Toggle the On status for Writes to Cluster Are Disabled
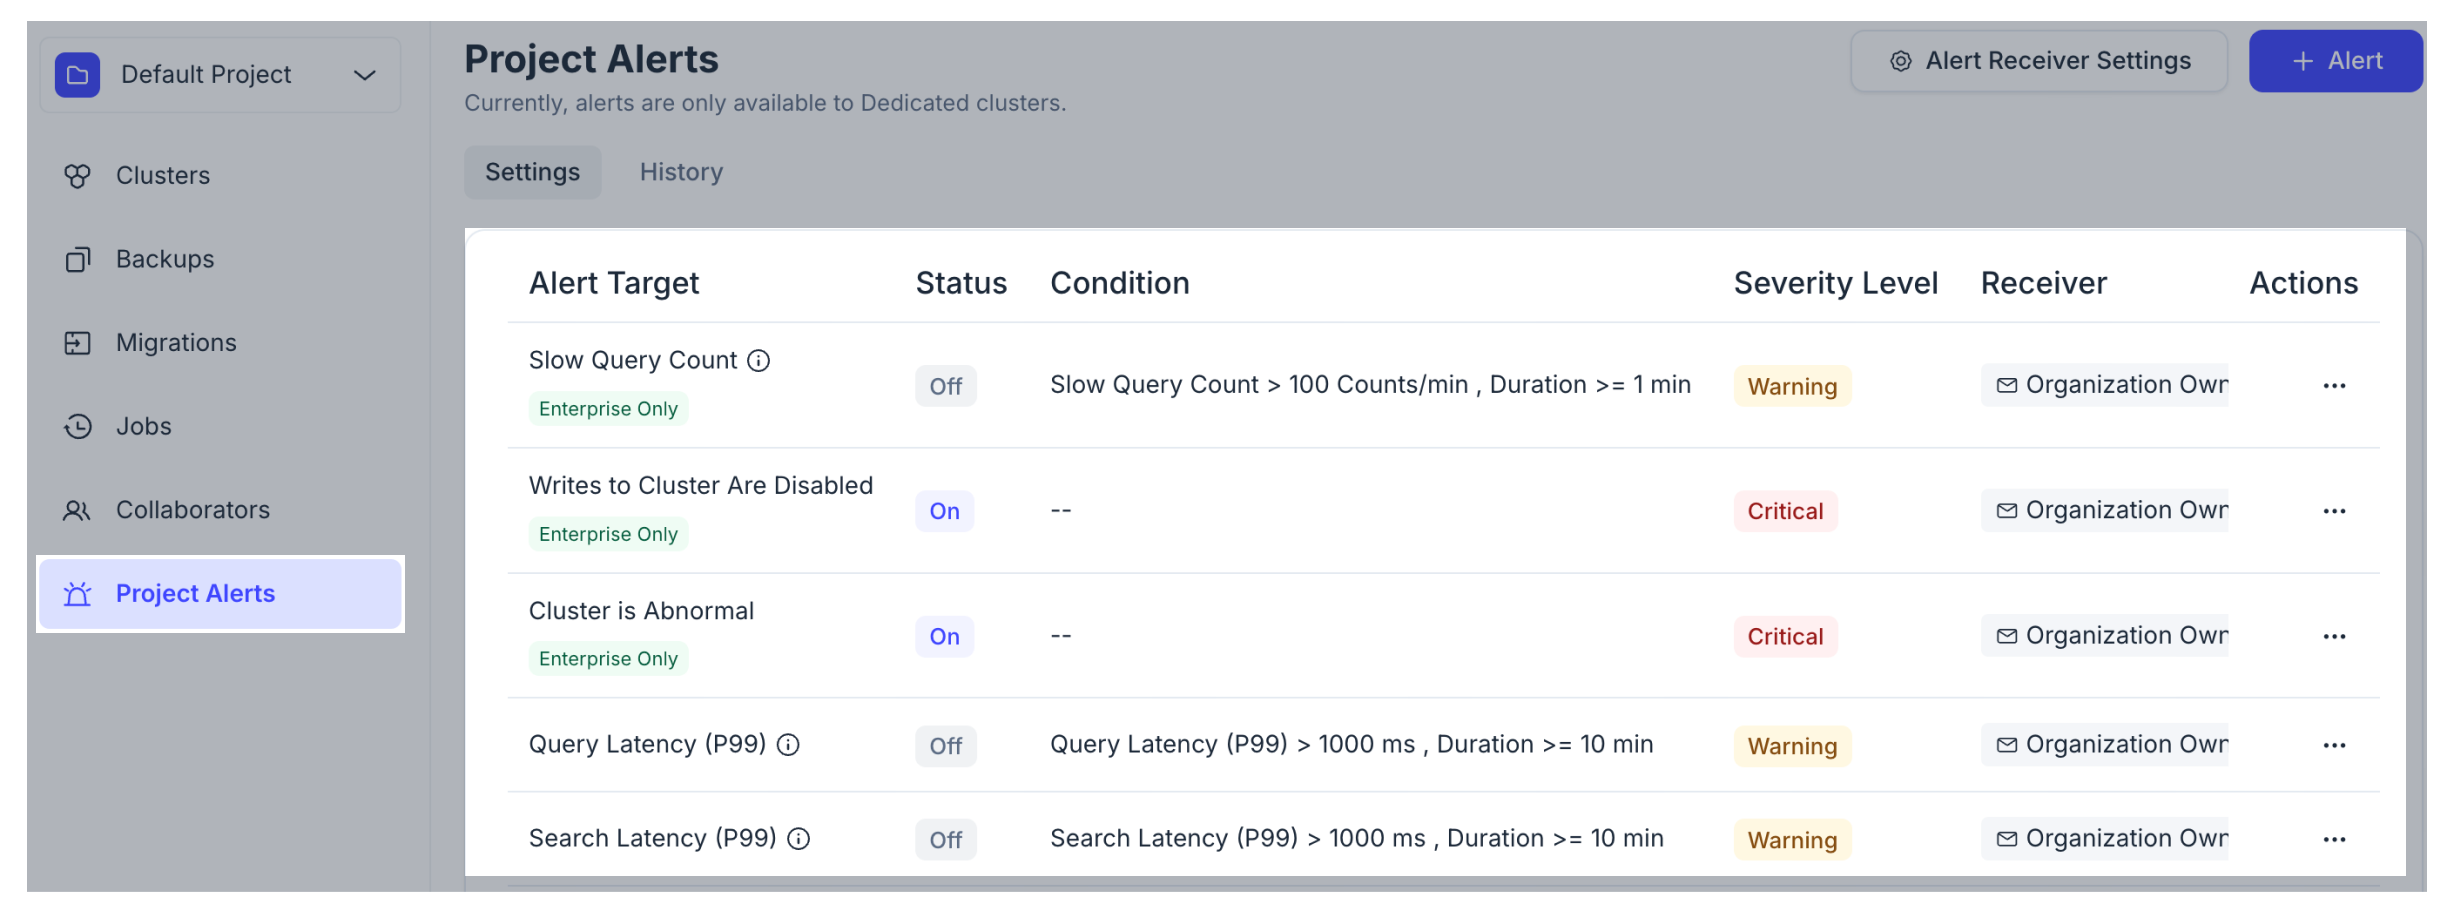Image resolution: width=2454 pixels, height=912 pixels. click(x=944, y=511)
